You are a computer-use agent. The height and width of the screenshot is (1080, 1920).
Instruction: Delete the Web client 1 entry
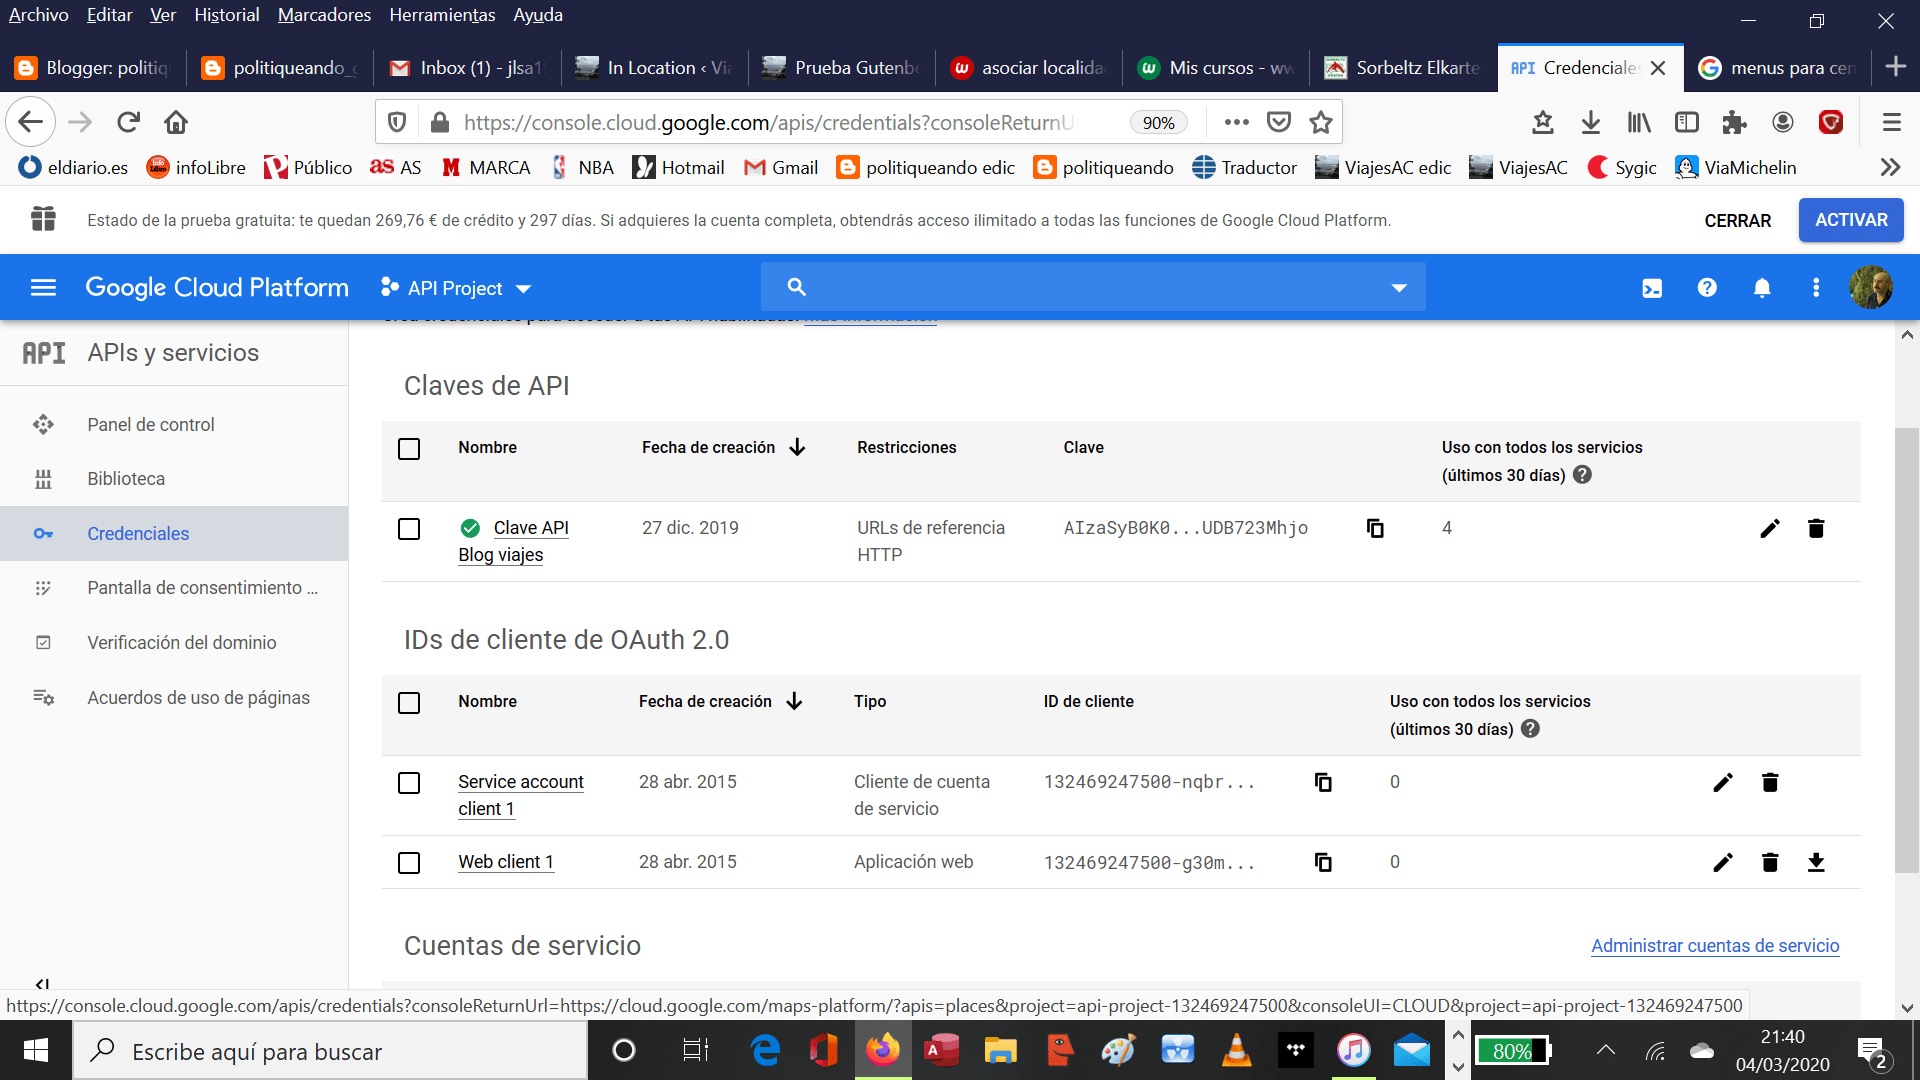1770,862
